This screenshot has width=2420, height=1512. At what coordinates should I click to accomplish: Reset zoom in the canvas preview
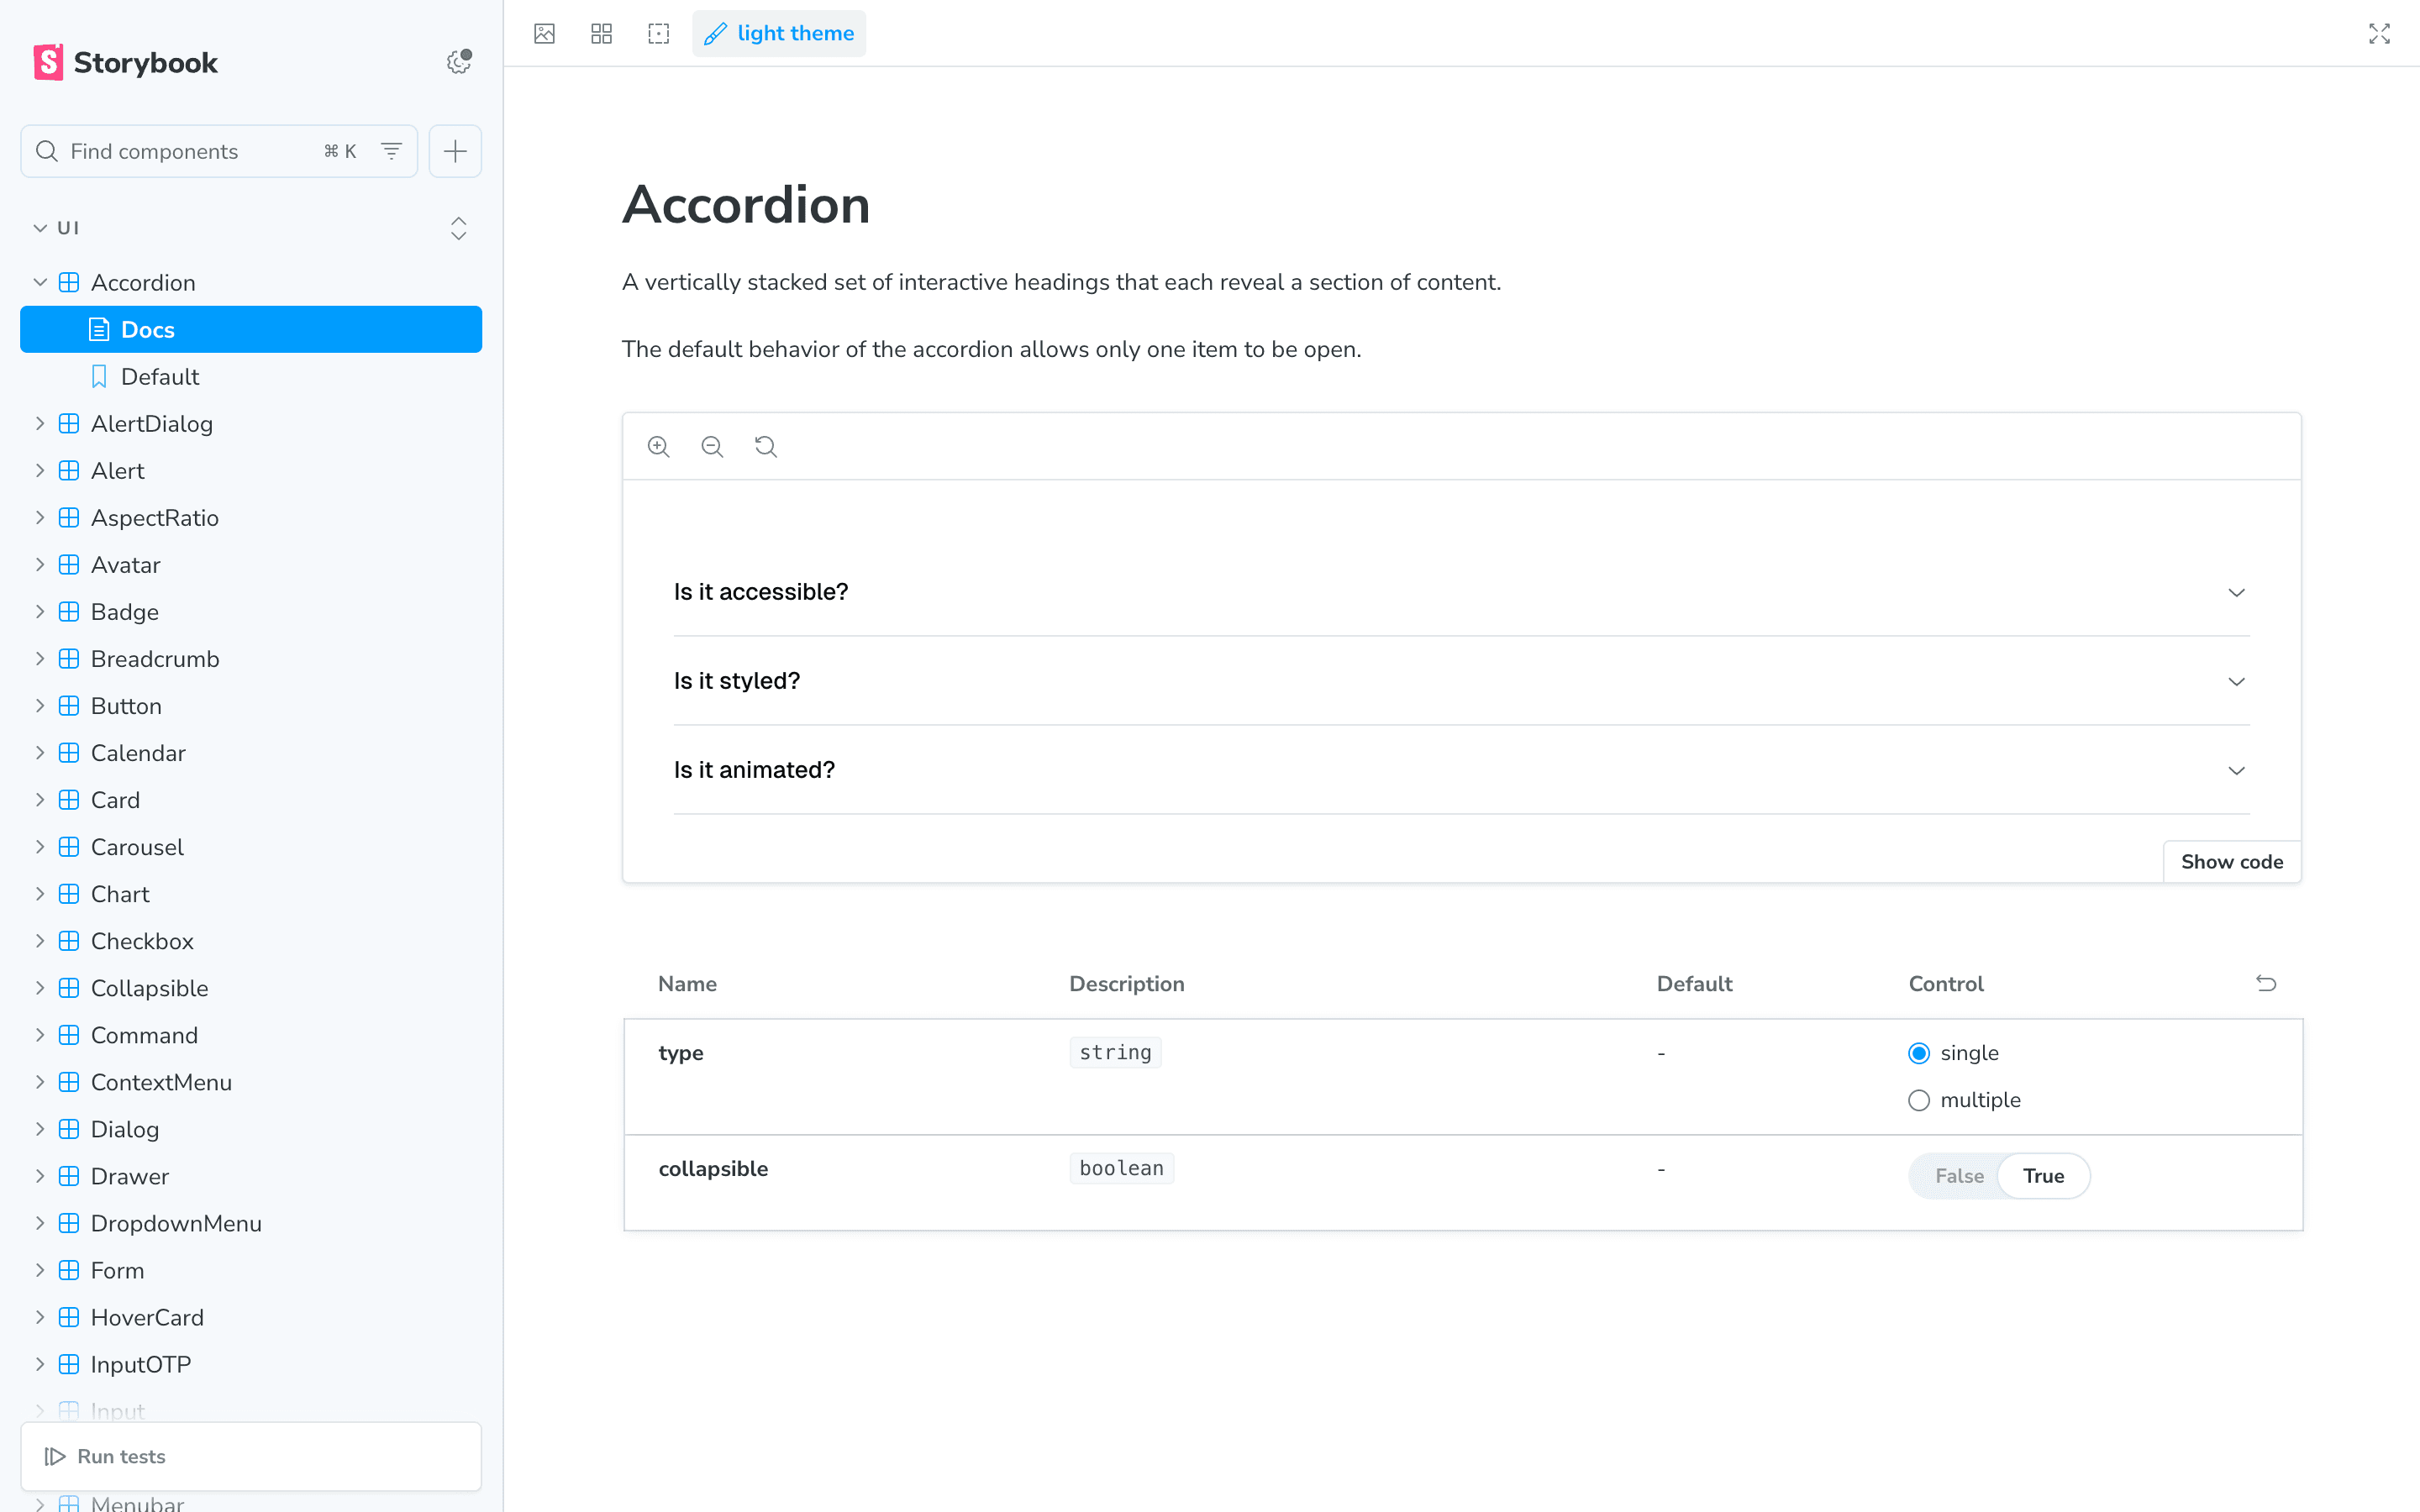[766, 446]
